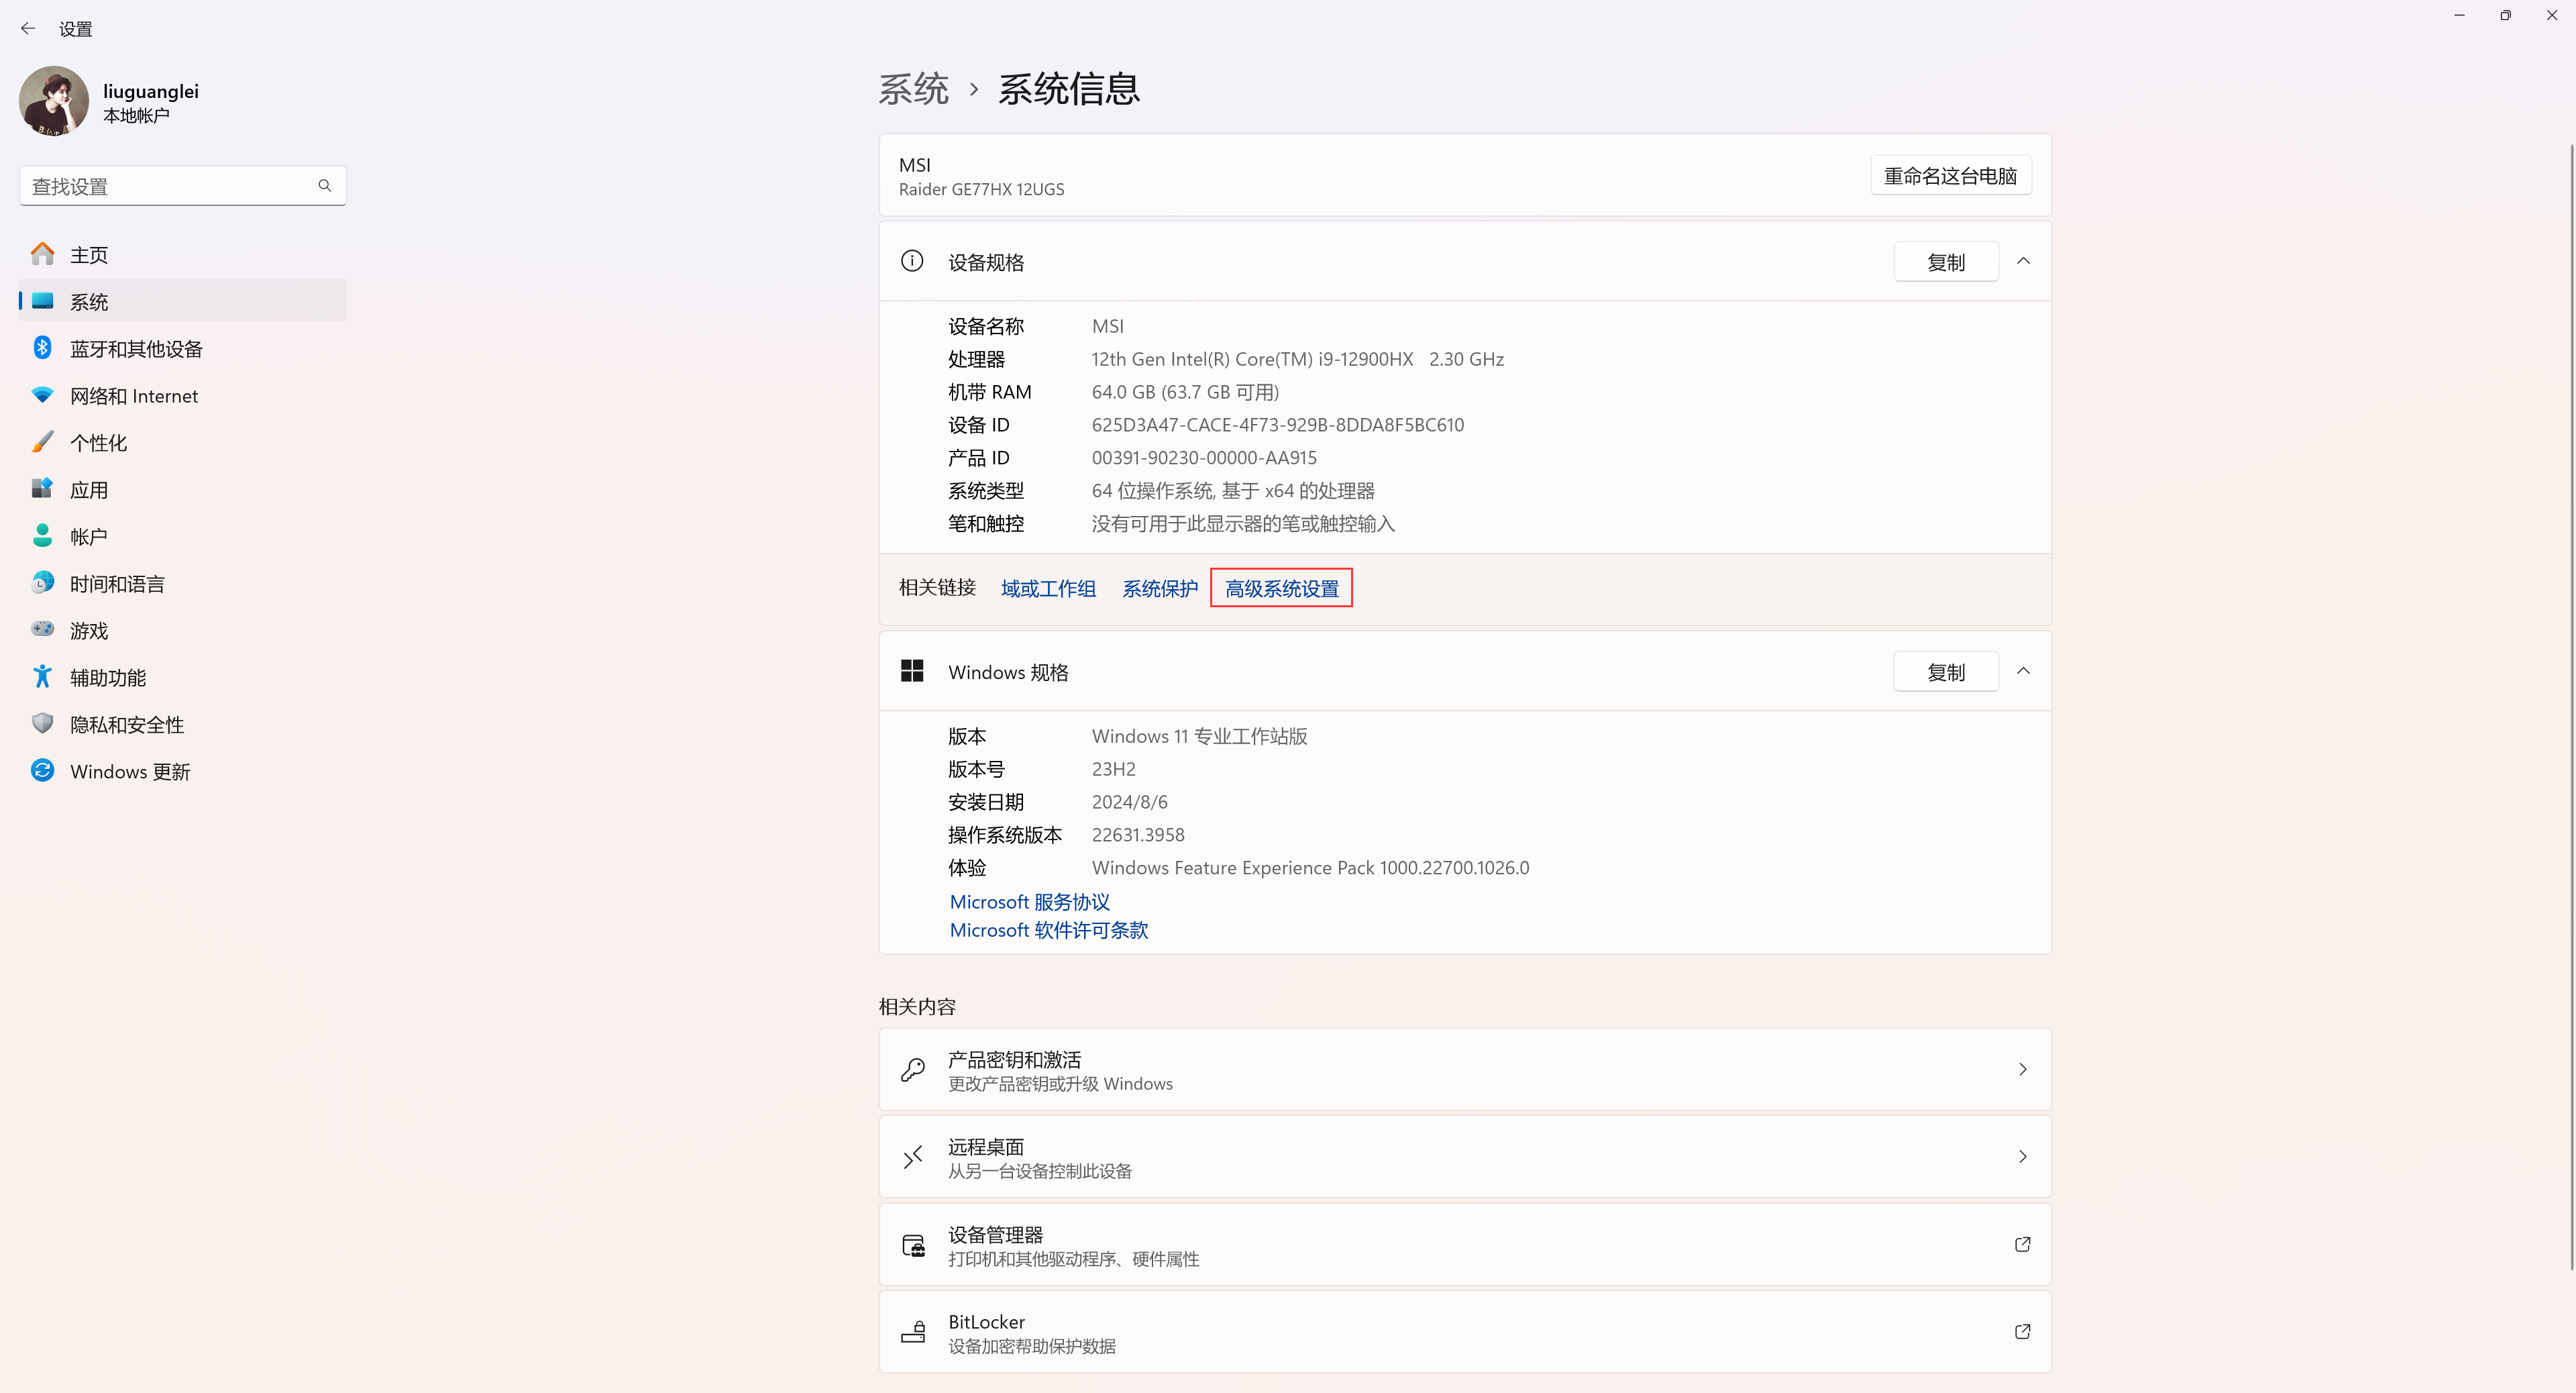Click the accessibility figure icon
The height and width of the screenshot is (1393, 2576).
(x=42, y=677)
